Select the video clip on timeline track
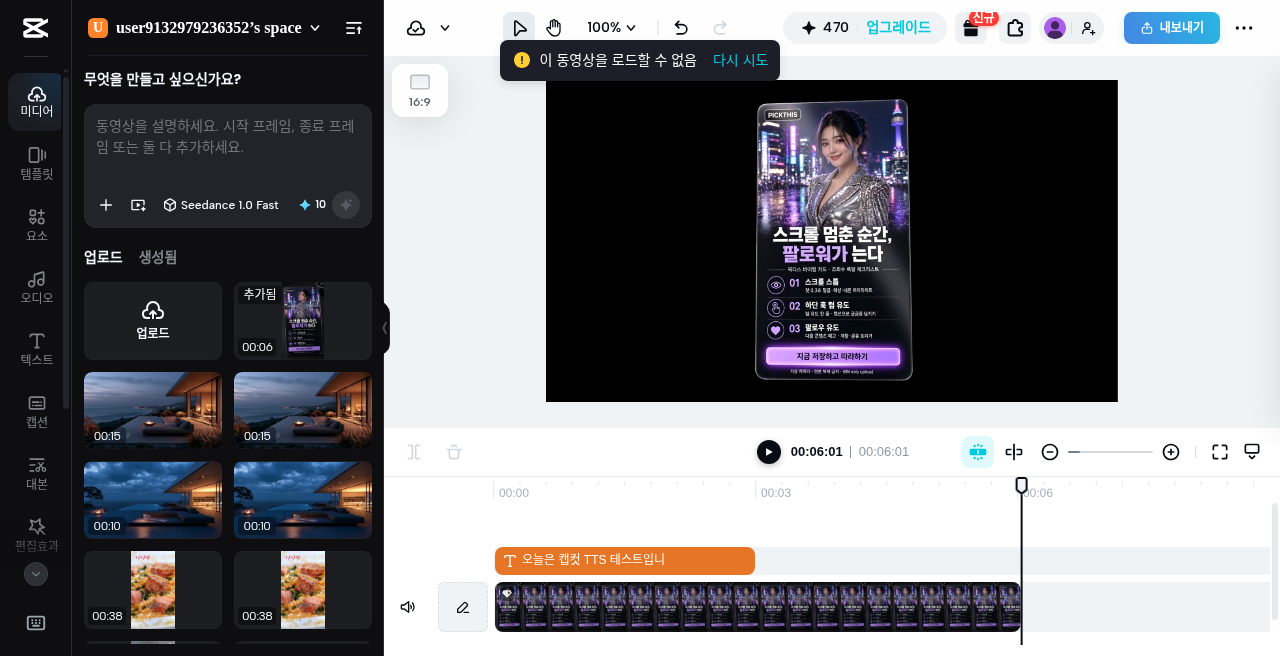This screenshot has width=1280, height=656. tap(758, 607)
